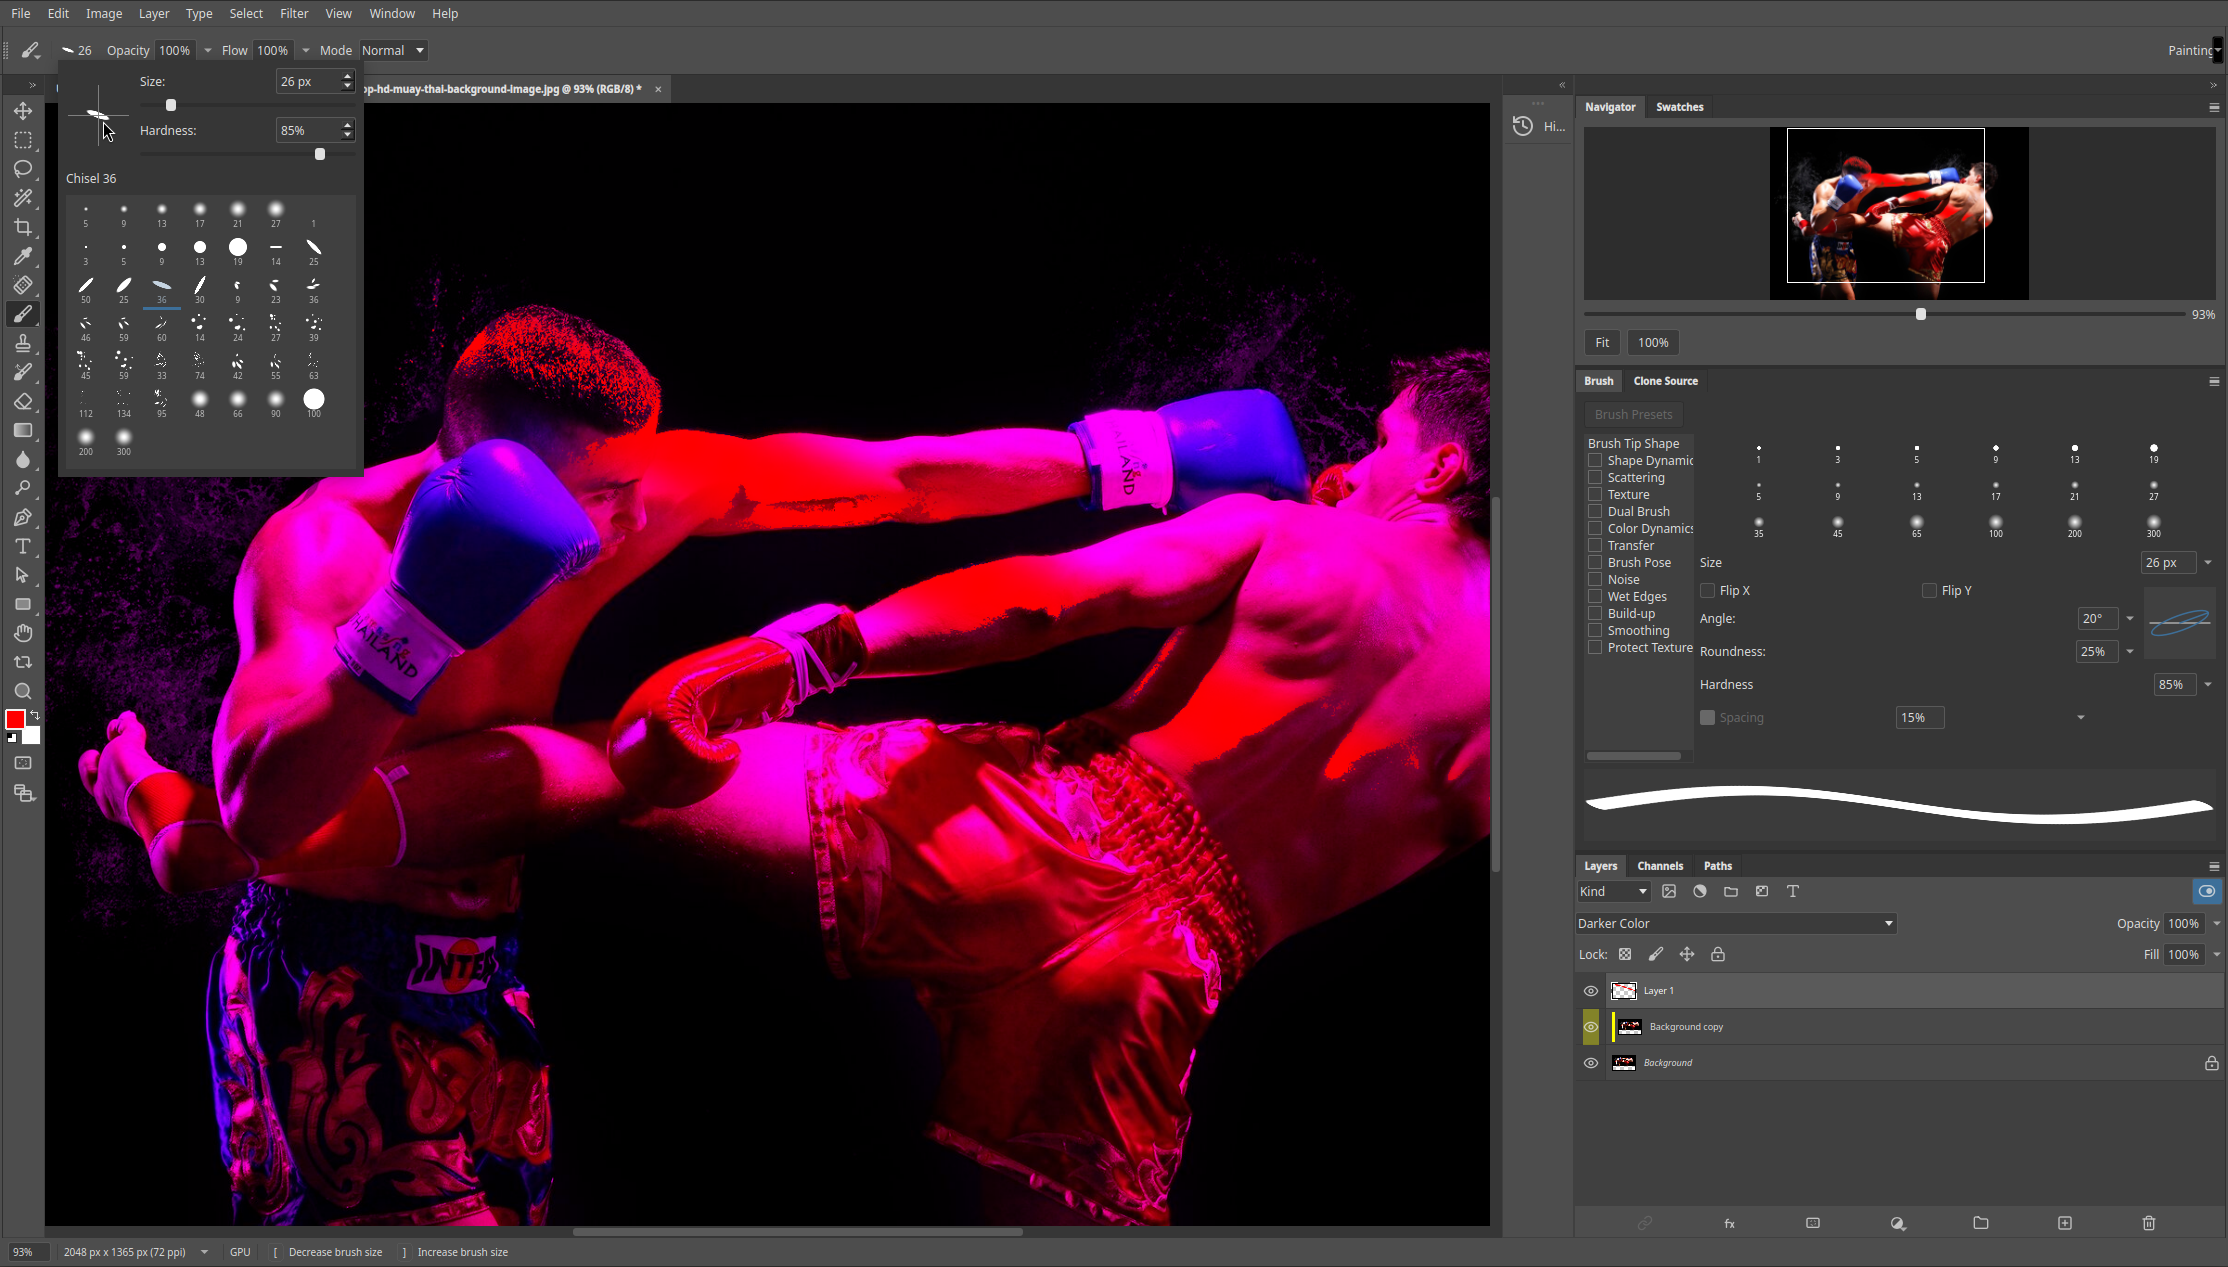Click the Fit button in Navigator
This screenshot has height=1267, width=2228.
(x=1602, y=343)
